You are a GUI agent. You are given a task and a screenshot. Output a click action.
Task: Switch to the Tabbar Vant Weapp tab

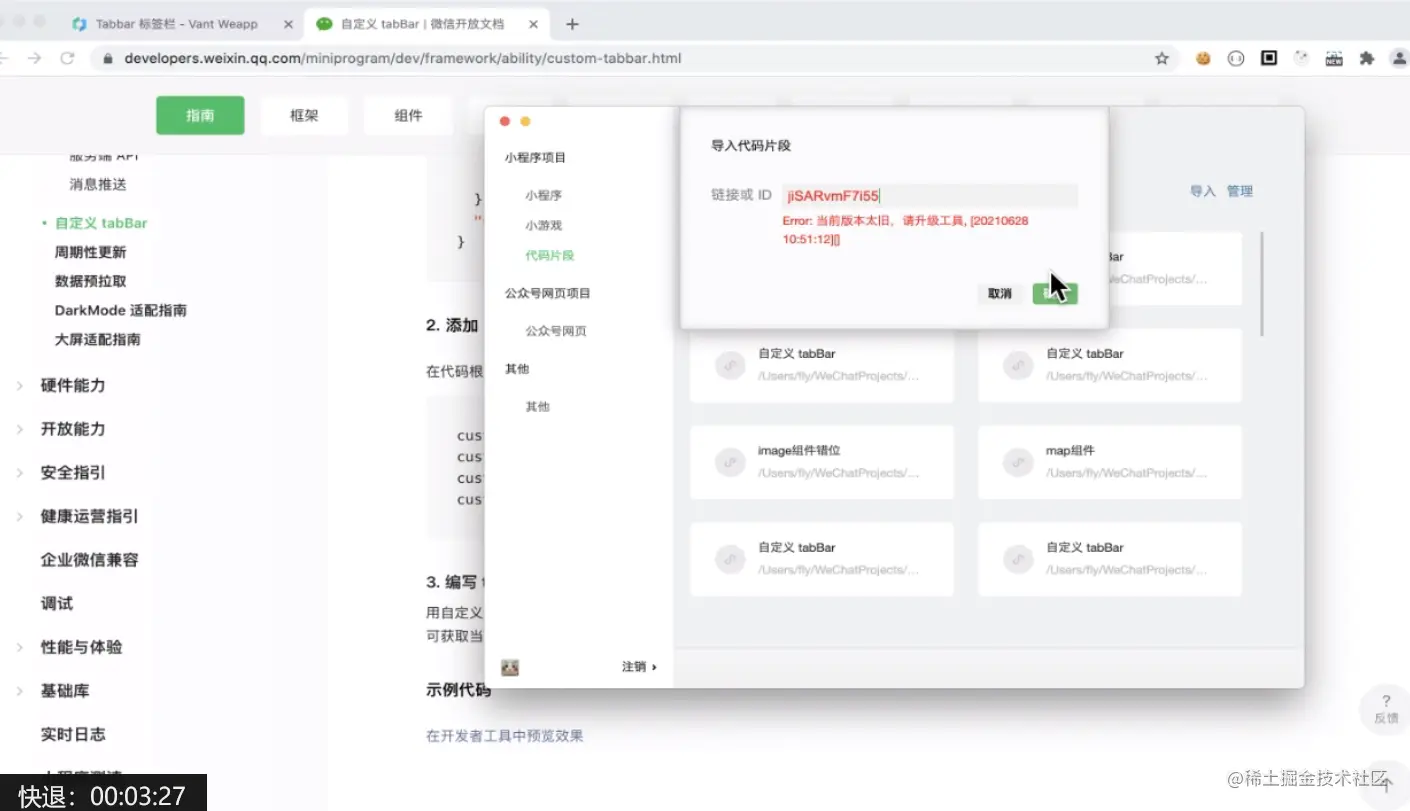176,24
